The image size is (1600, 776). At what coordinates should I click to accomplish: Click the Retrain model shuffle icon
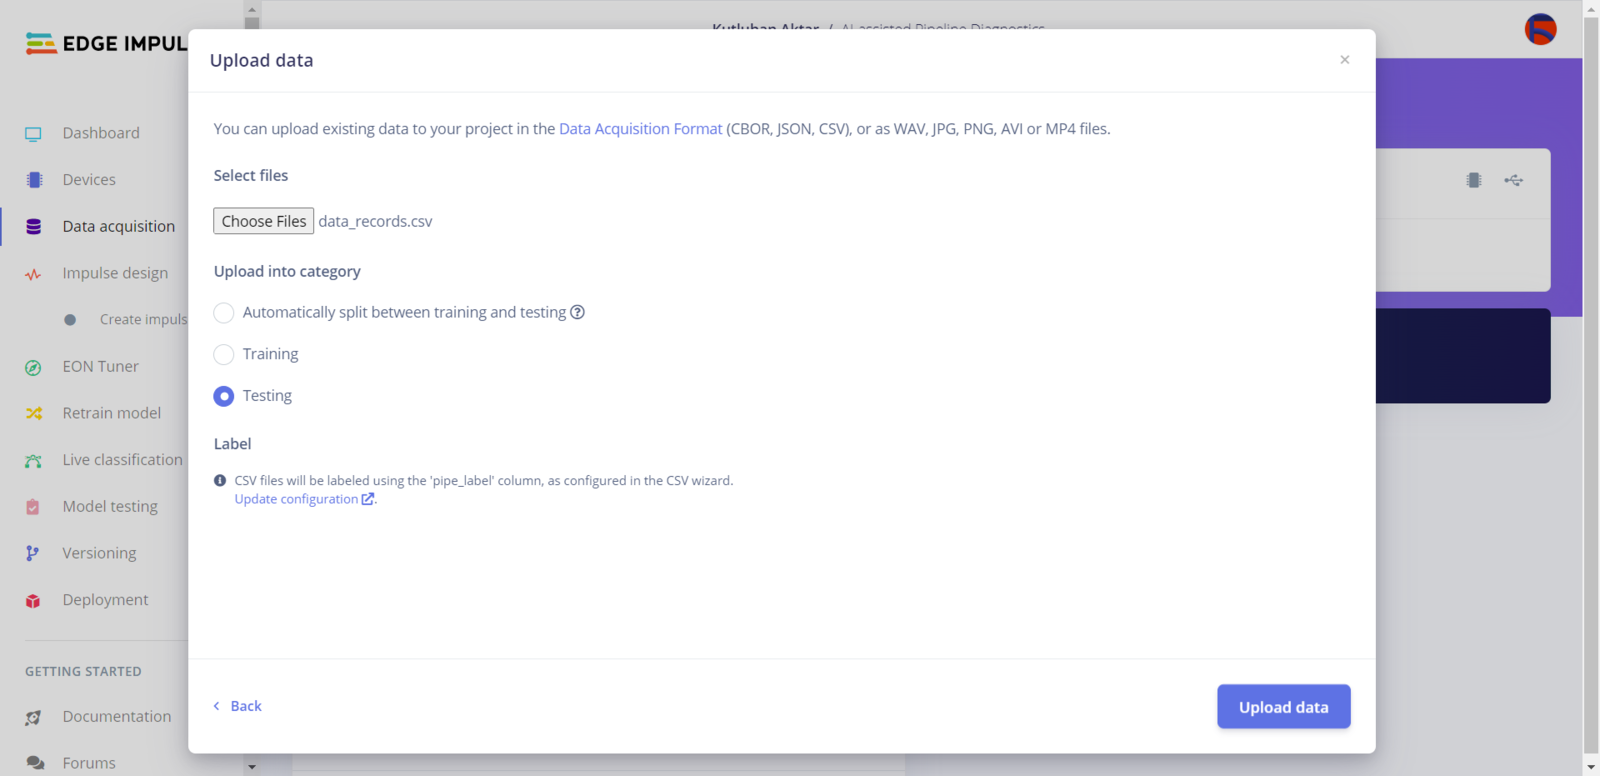pyautogui.click(x=33, y=413)
